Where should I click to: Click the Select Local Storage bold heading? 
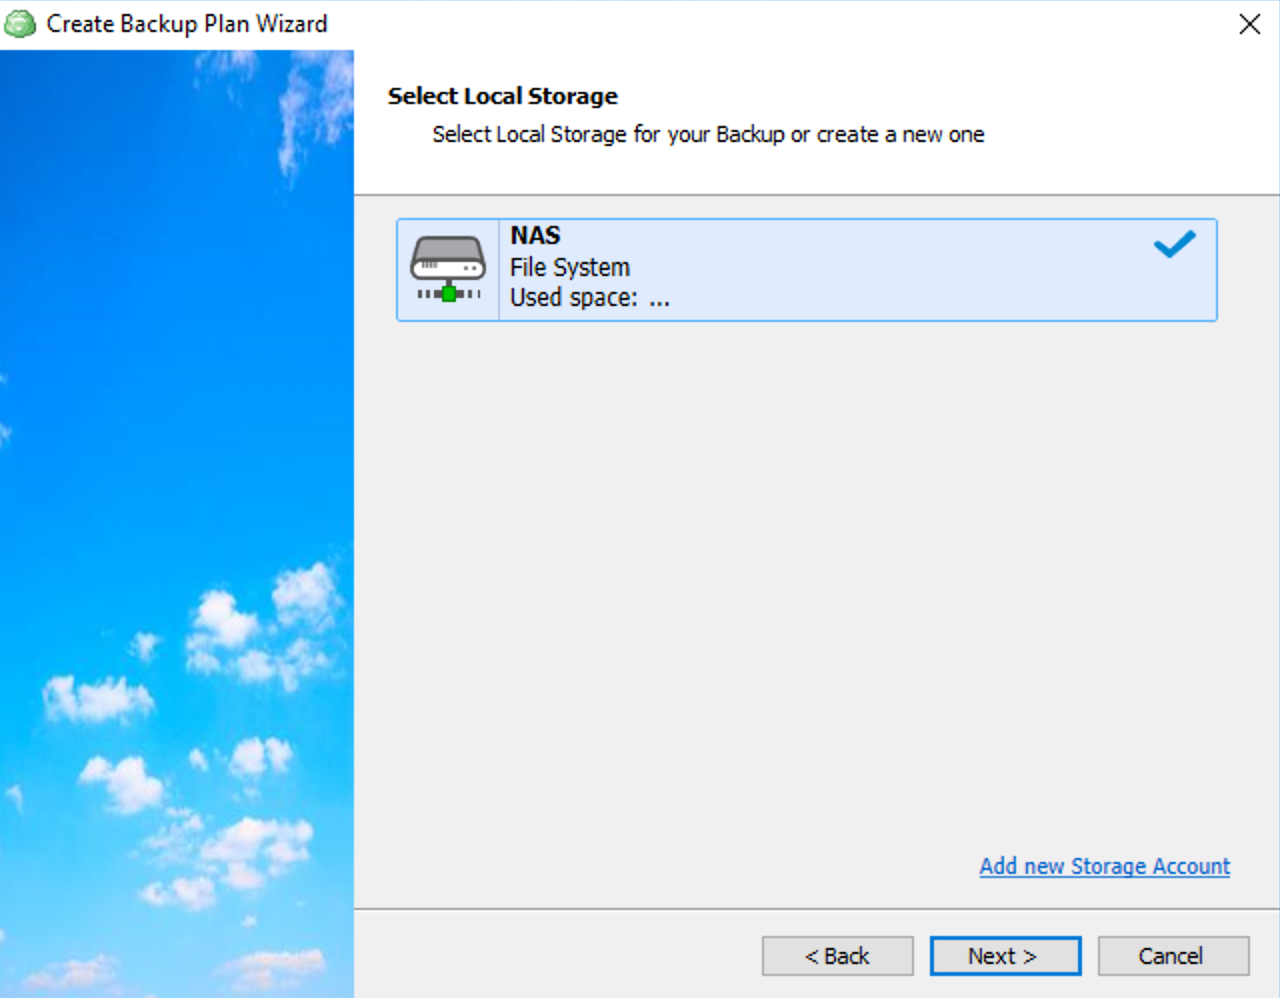[x=503, y=96]
